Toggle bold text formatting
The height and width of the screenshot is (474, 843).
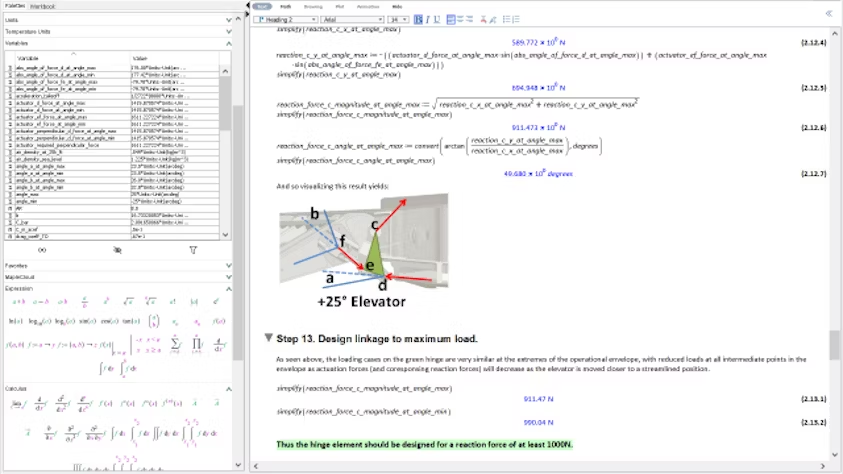[418, 19]
